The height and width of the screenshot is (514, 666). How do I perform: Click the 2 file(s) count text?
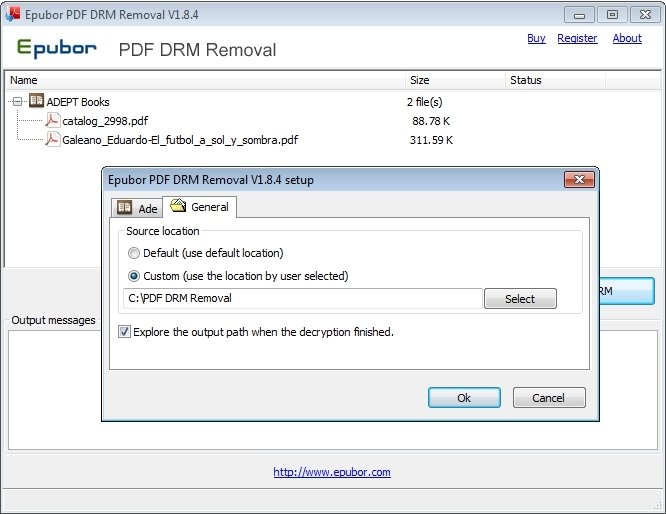click(424, 102)
